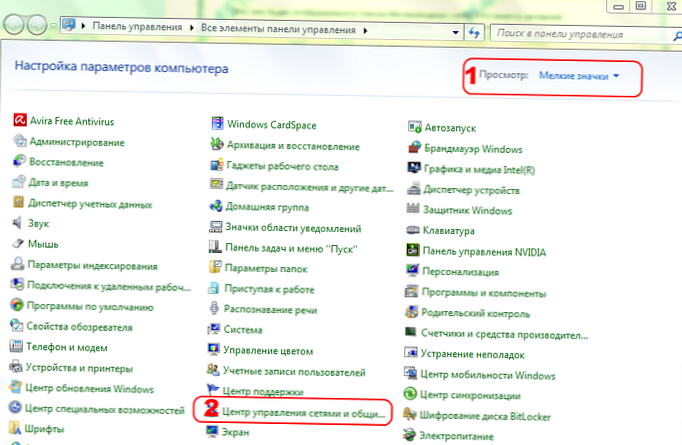Open the Центр поддержки link
Image resolution: width=682 pixels, height=445 pixels.
pos(263,391)
